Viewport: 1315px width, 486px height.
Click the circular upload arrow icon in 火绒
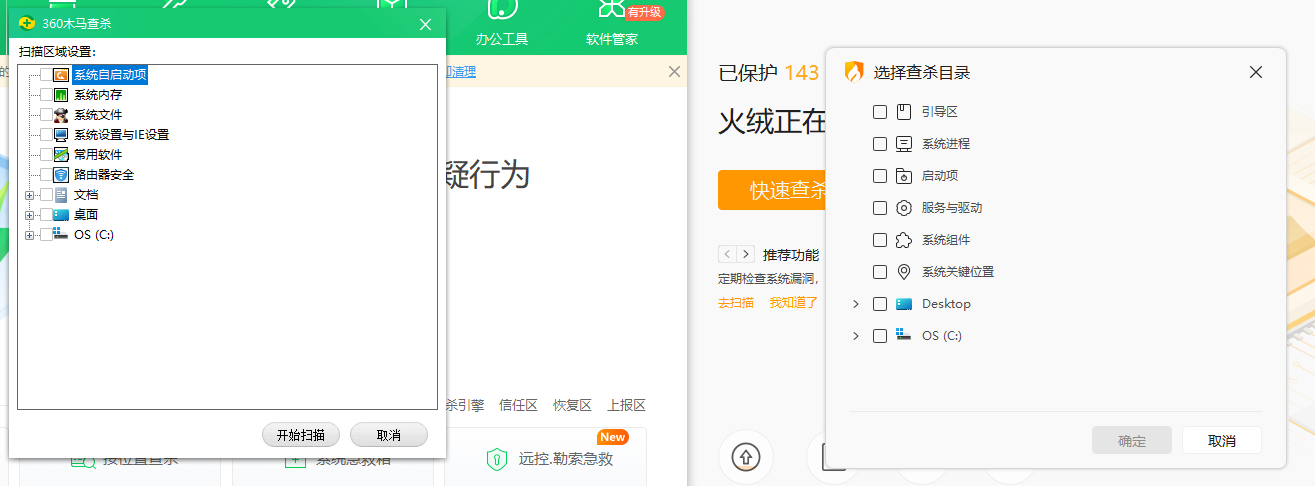pyautogui.click(x=746, y=458)
